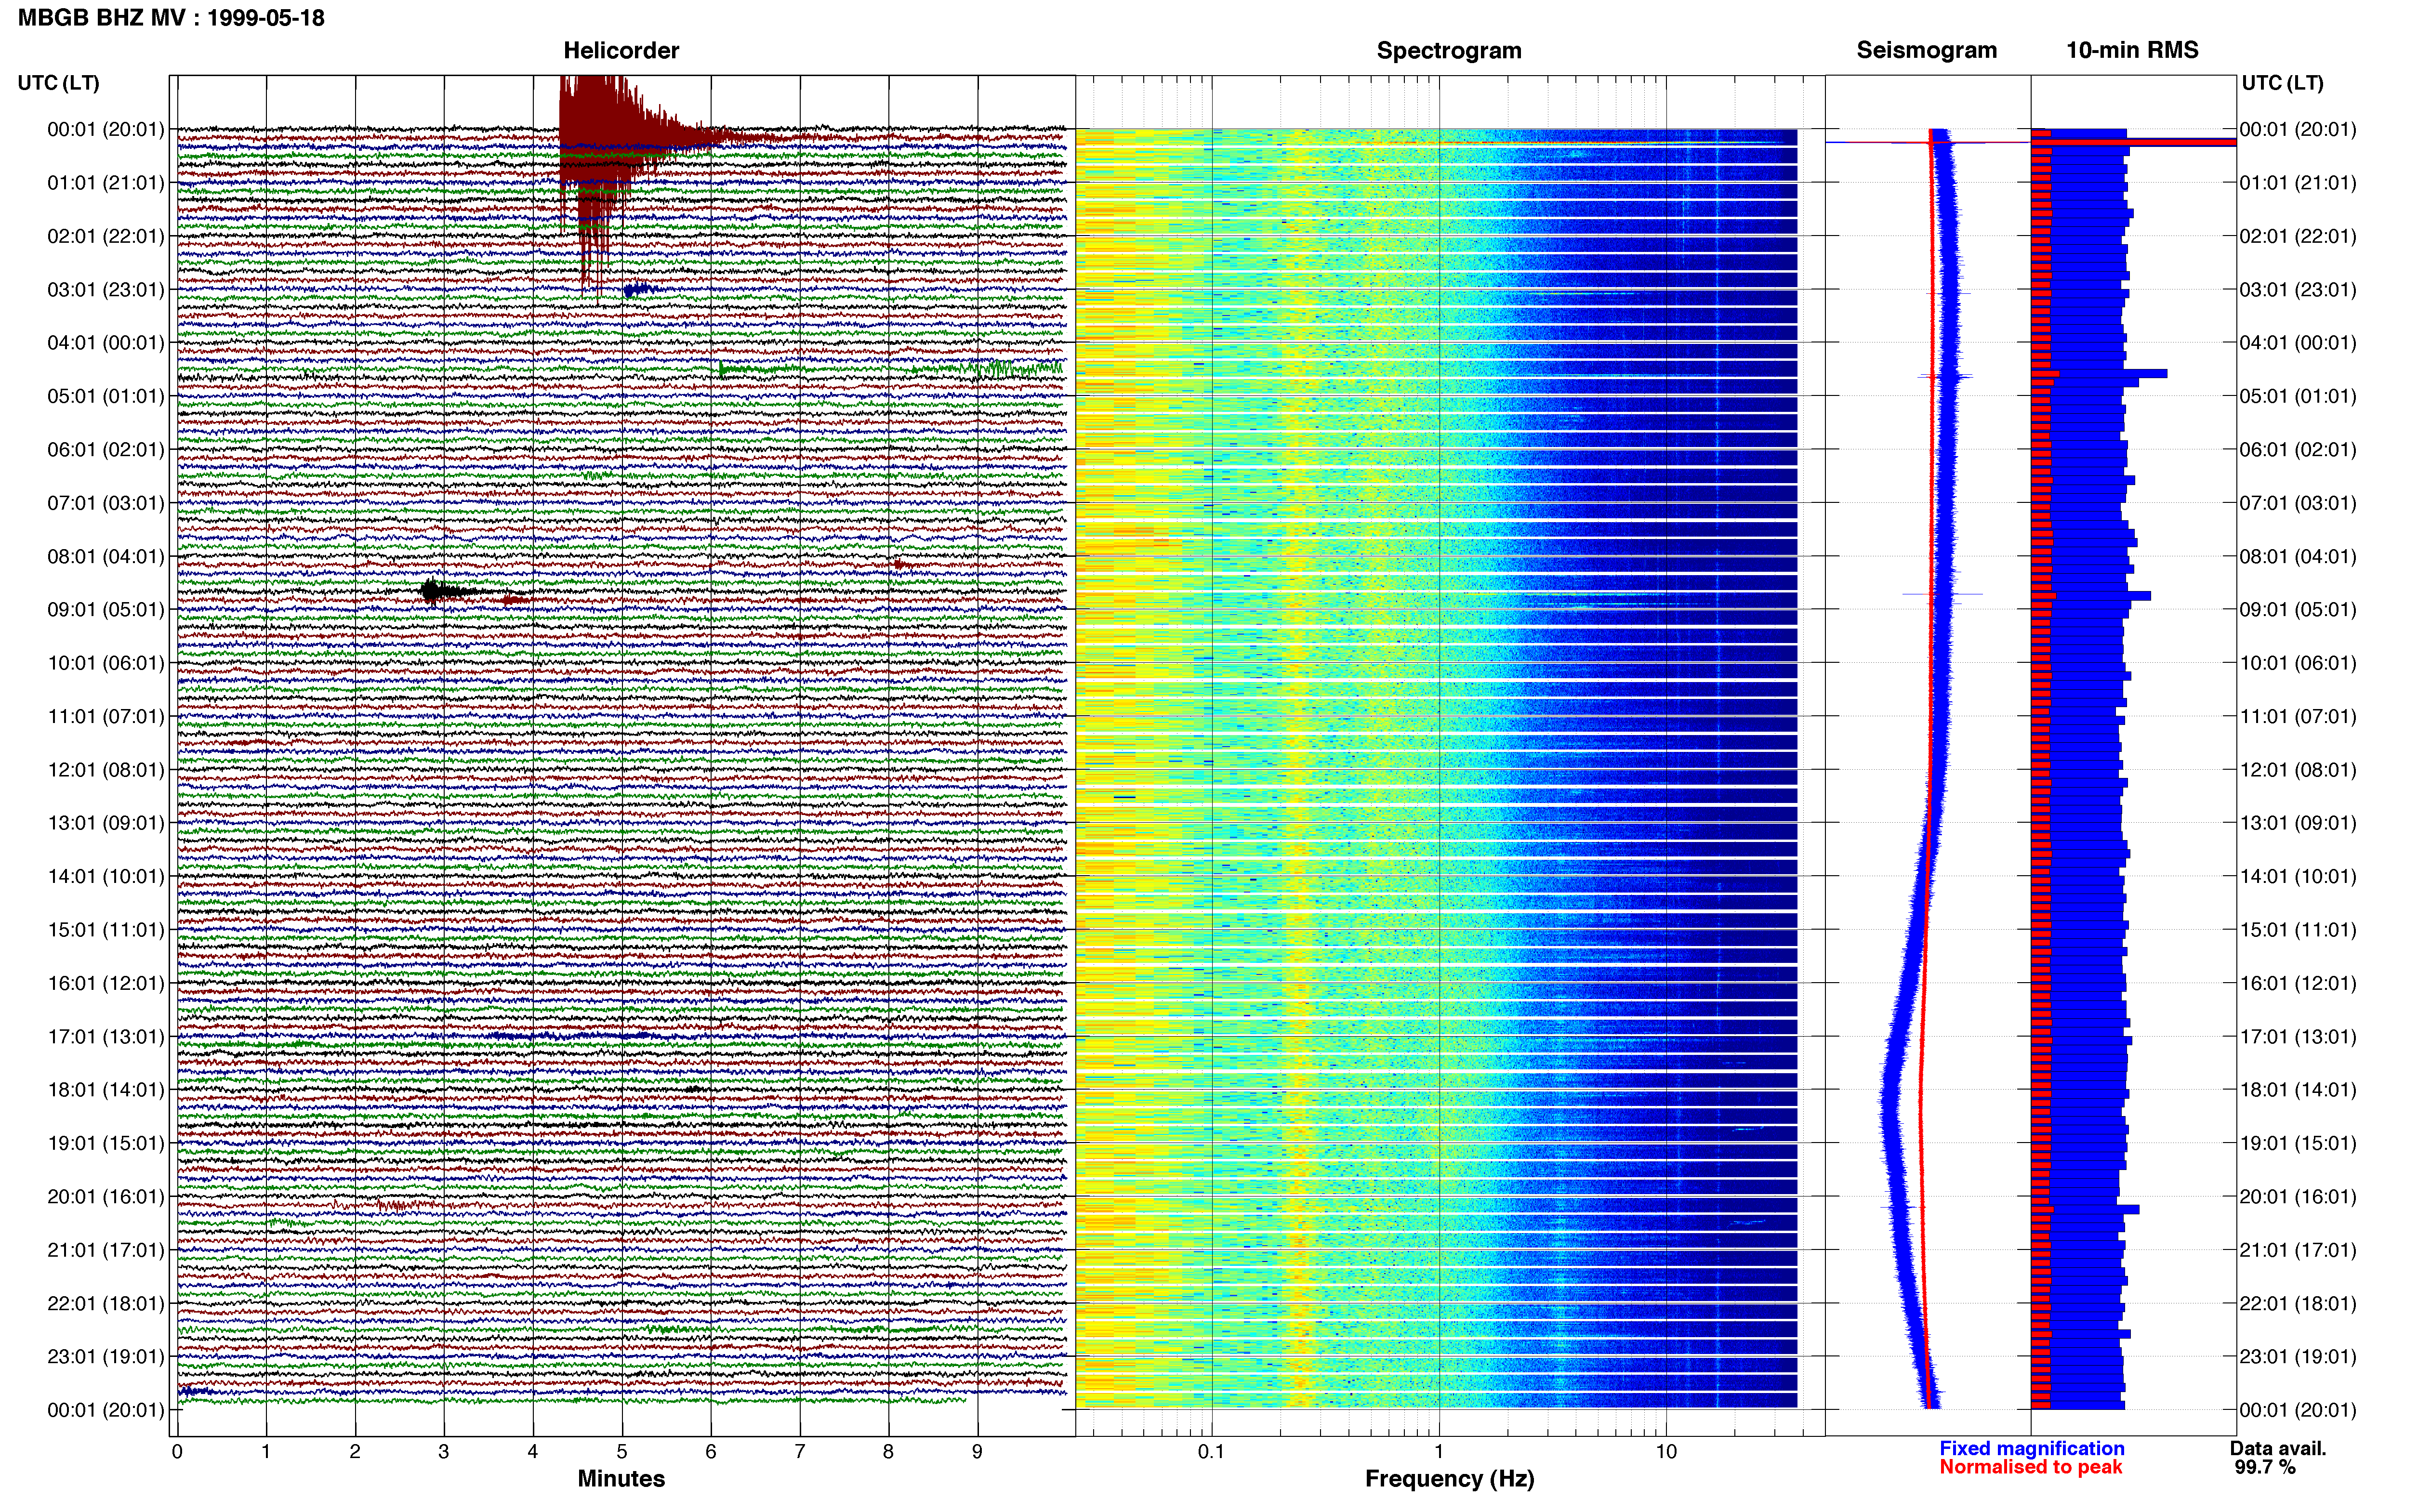
Task: Click the '1' frequency axis tick
Action: pyautogui.click(x=1439, y=1452)
